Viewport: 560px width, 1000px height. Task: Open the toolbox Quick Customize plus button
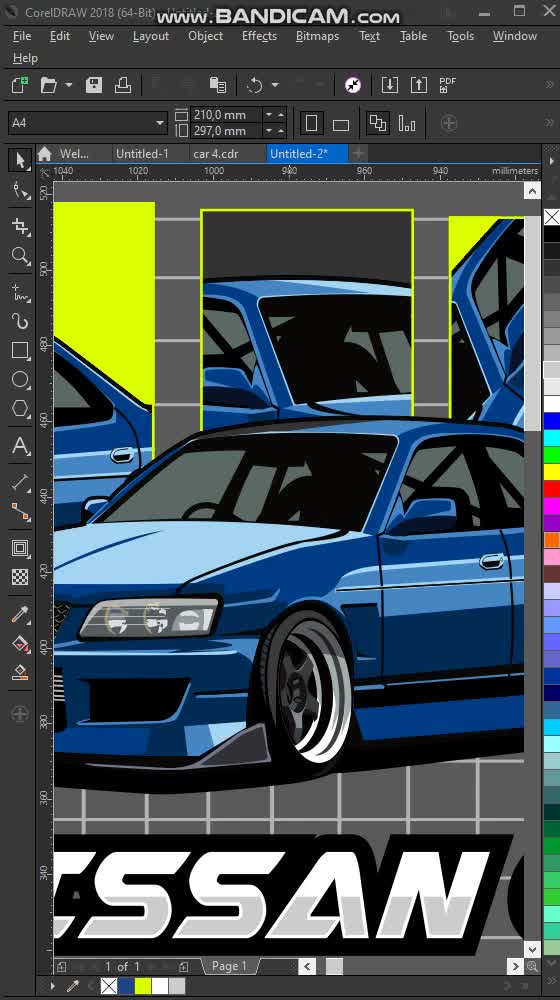[x=20, y=714]
